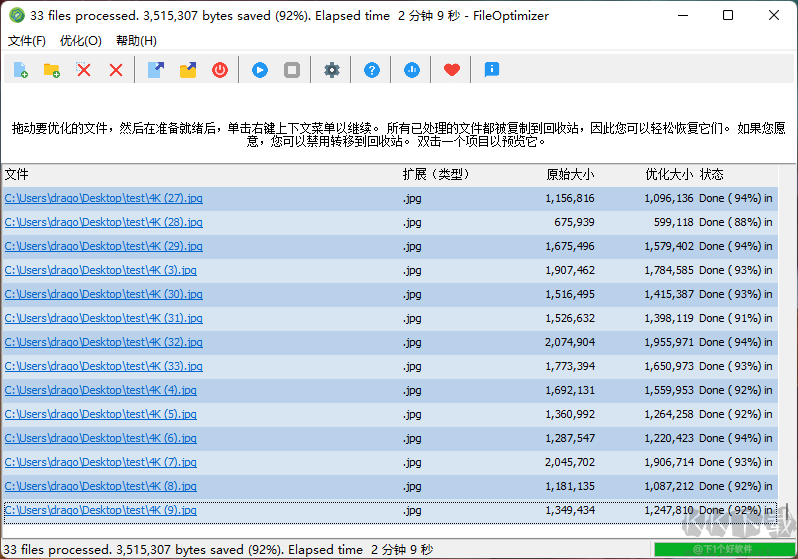Open the 帮助(H) menu
The height and width of the screenshot is (559, 798).
pos(136,41)
